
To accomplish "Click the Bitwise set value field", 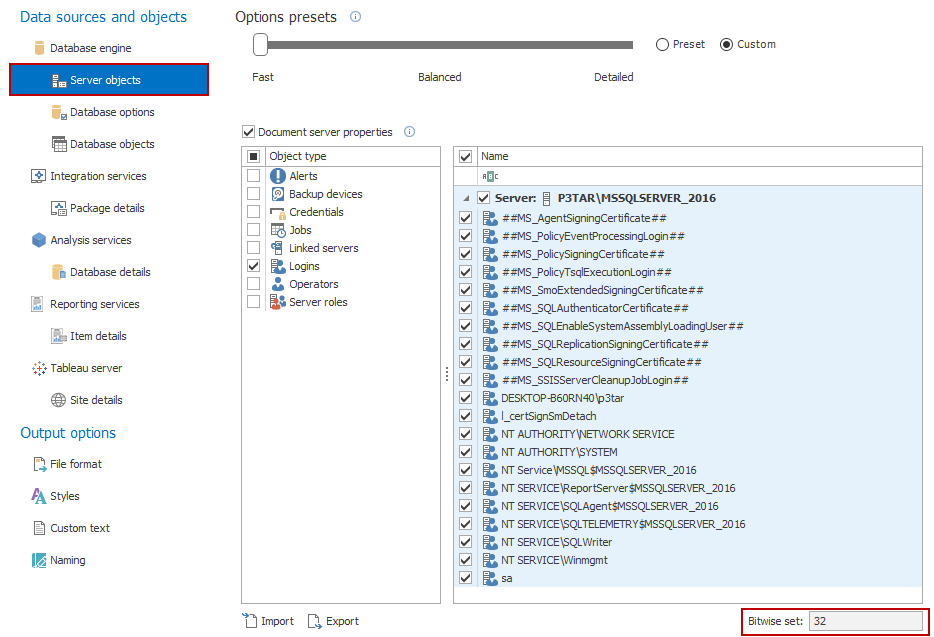I will point(866,621).
